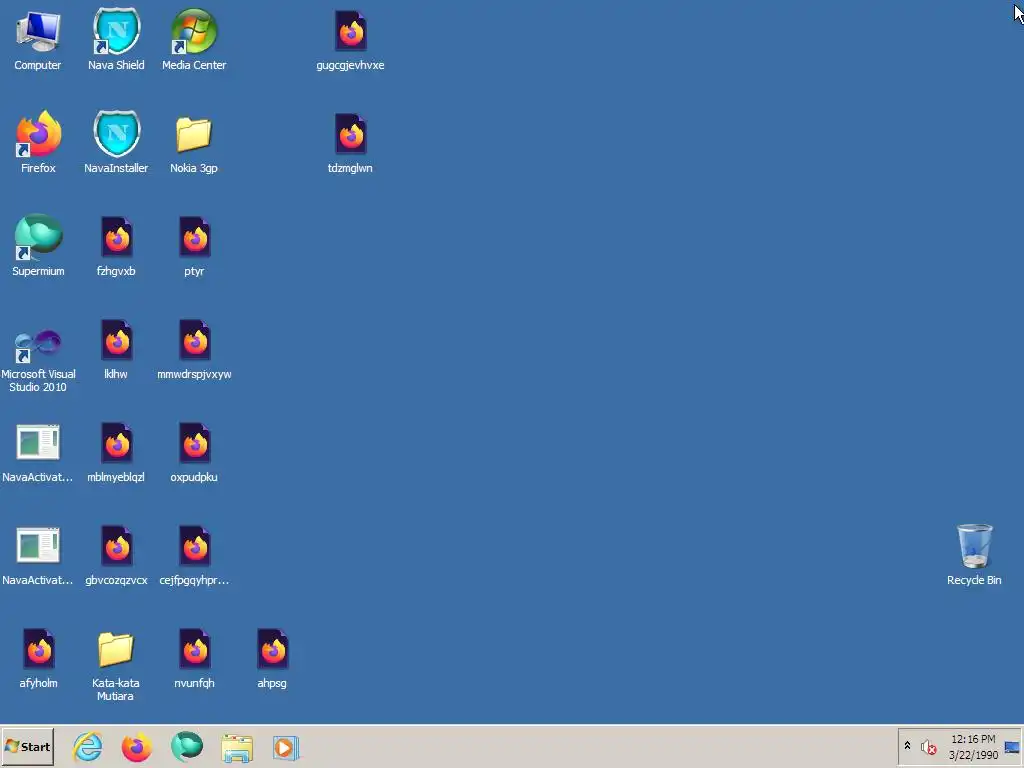Launch Supermium from the taskbar

pyautogui.click(x=187, y=747)
